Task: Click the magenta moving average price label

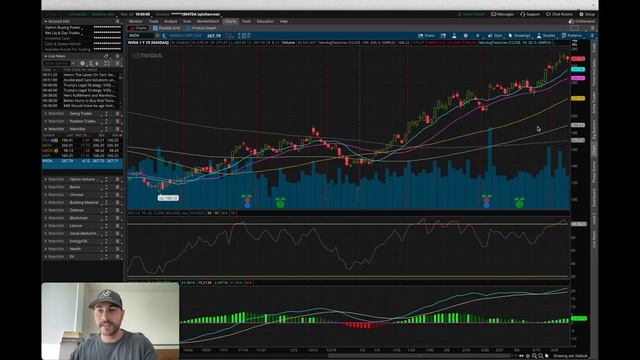Action: click(x=578, y=78)
